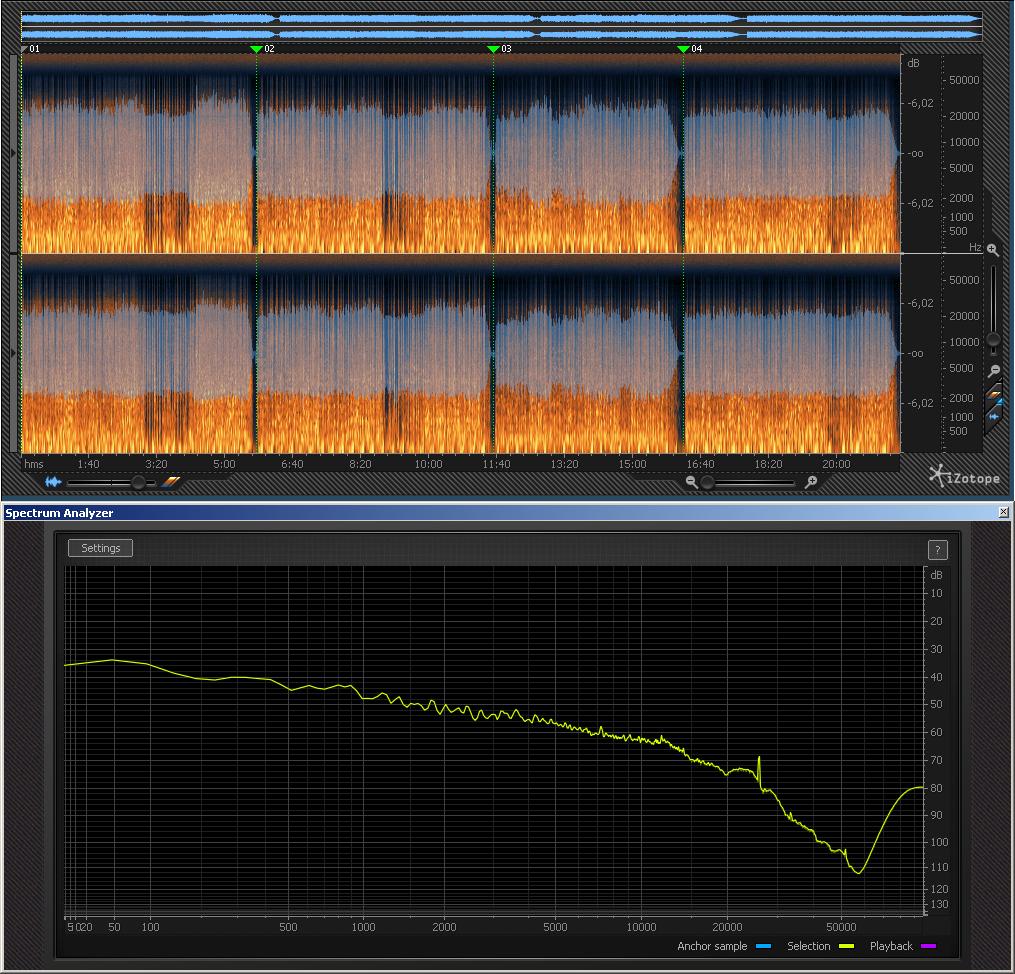Toggle the upper channel selector arrow
Screen dimensions: 1015x974
click(14, 153)
